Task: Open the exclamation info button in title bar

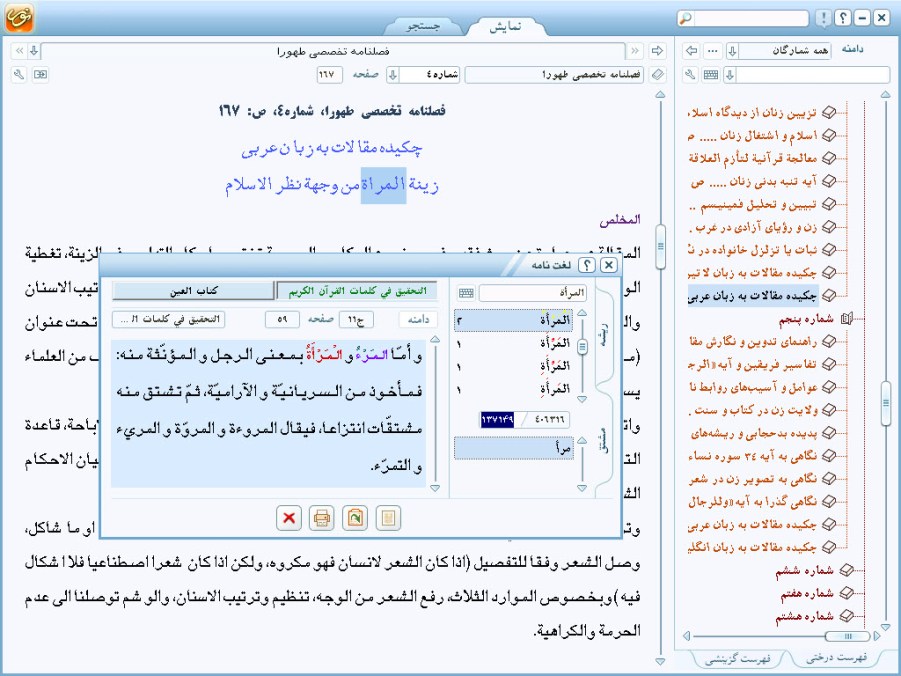Action: (x=823, y=18)
